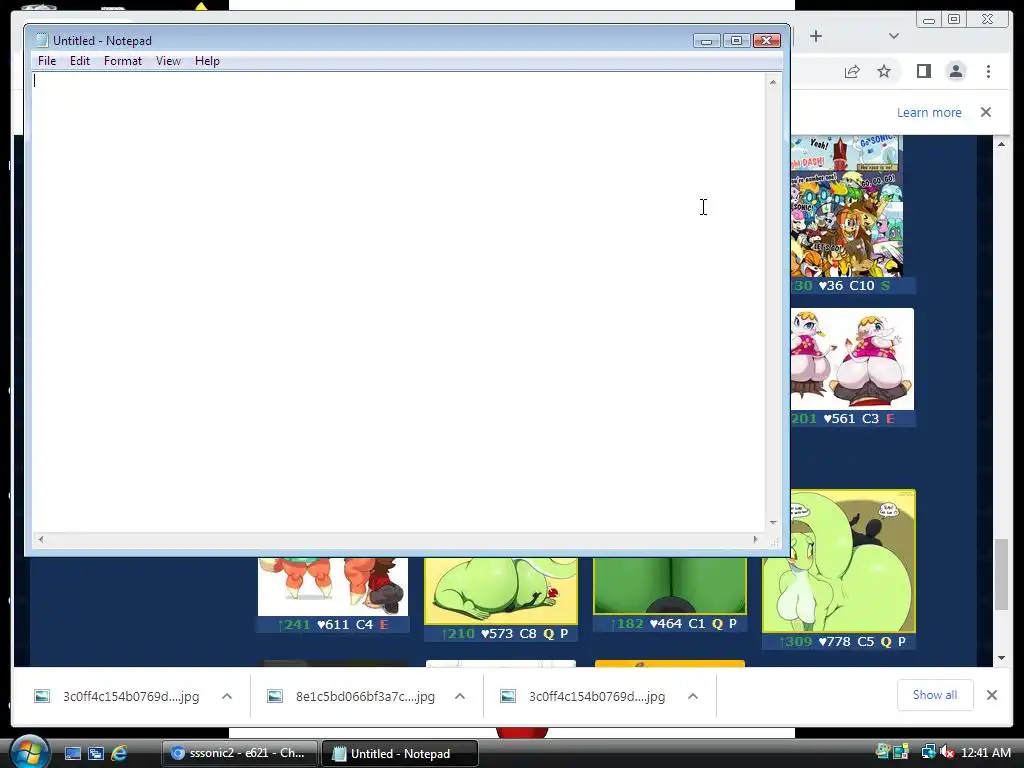Expand options for first 3c0ff4c154b0769d download

pos(227,696)
